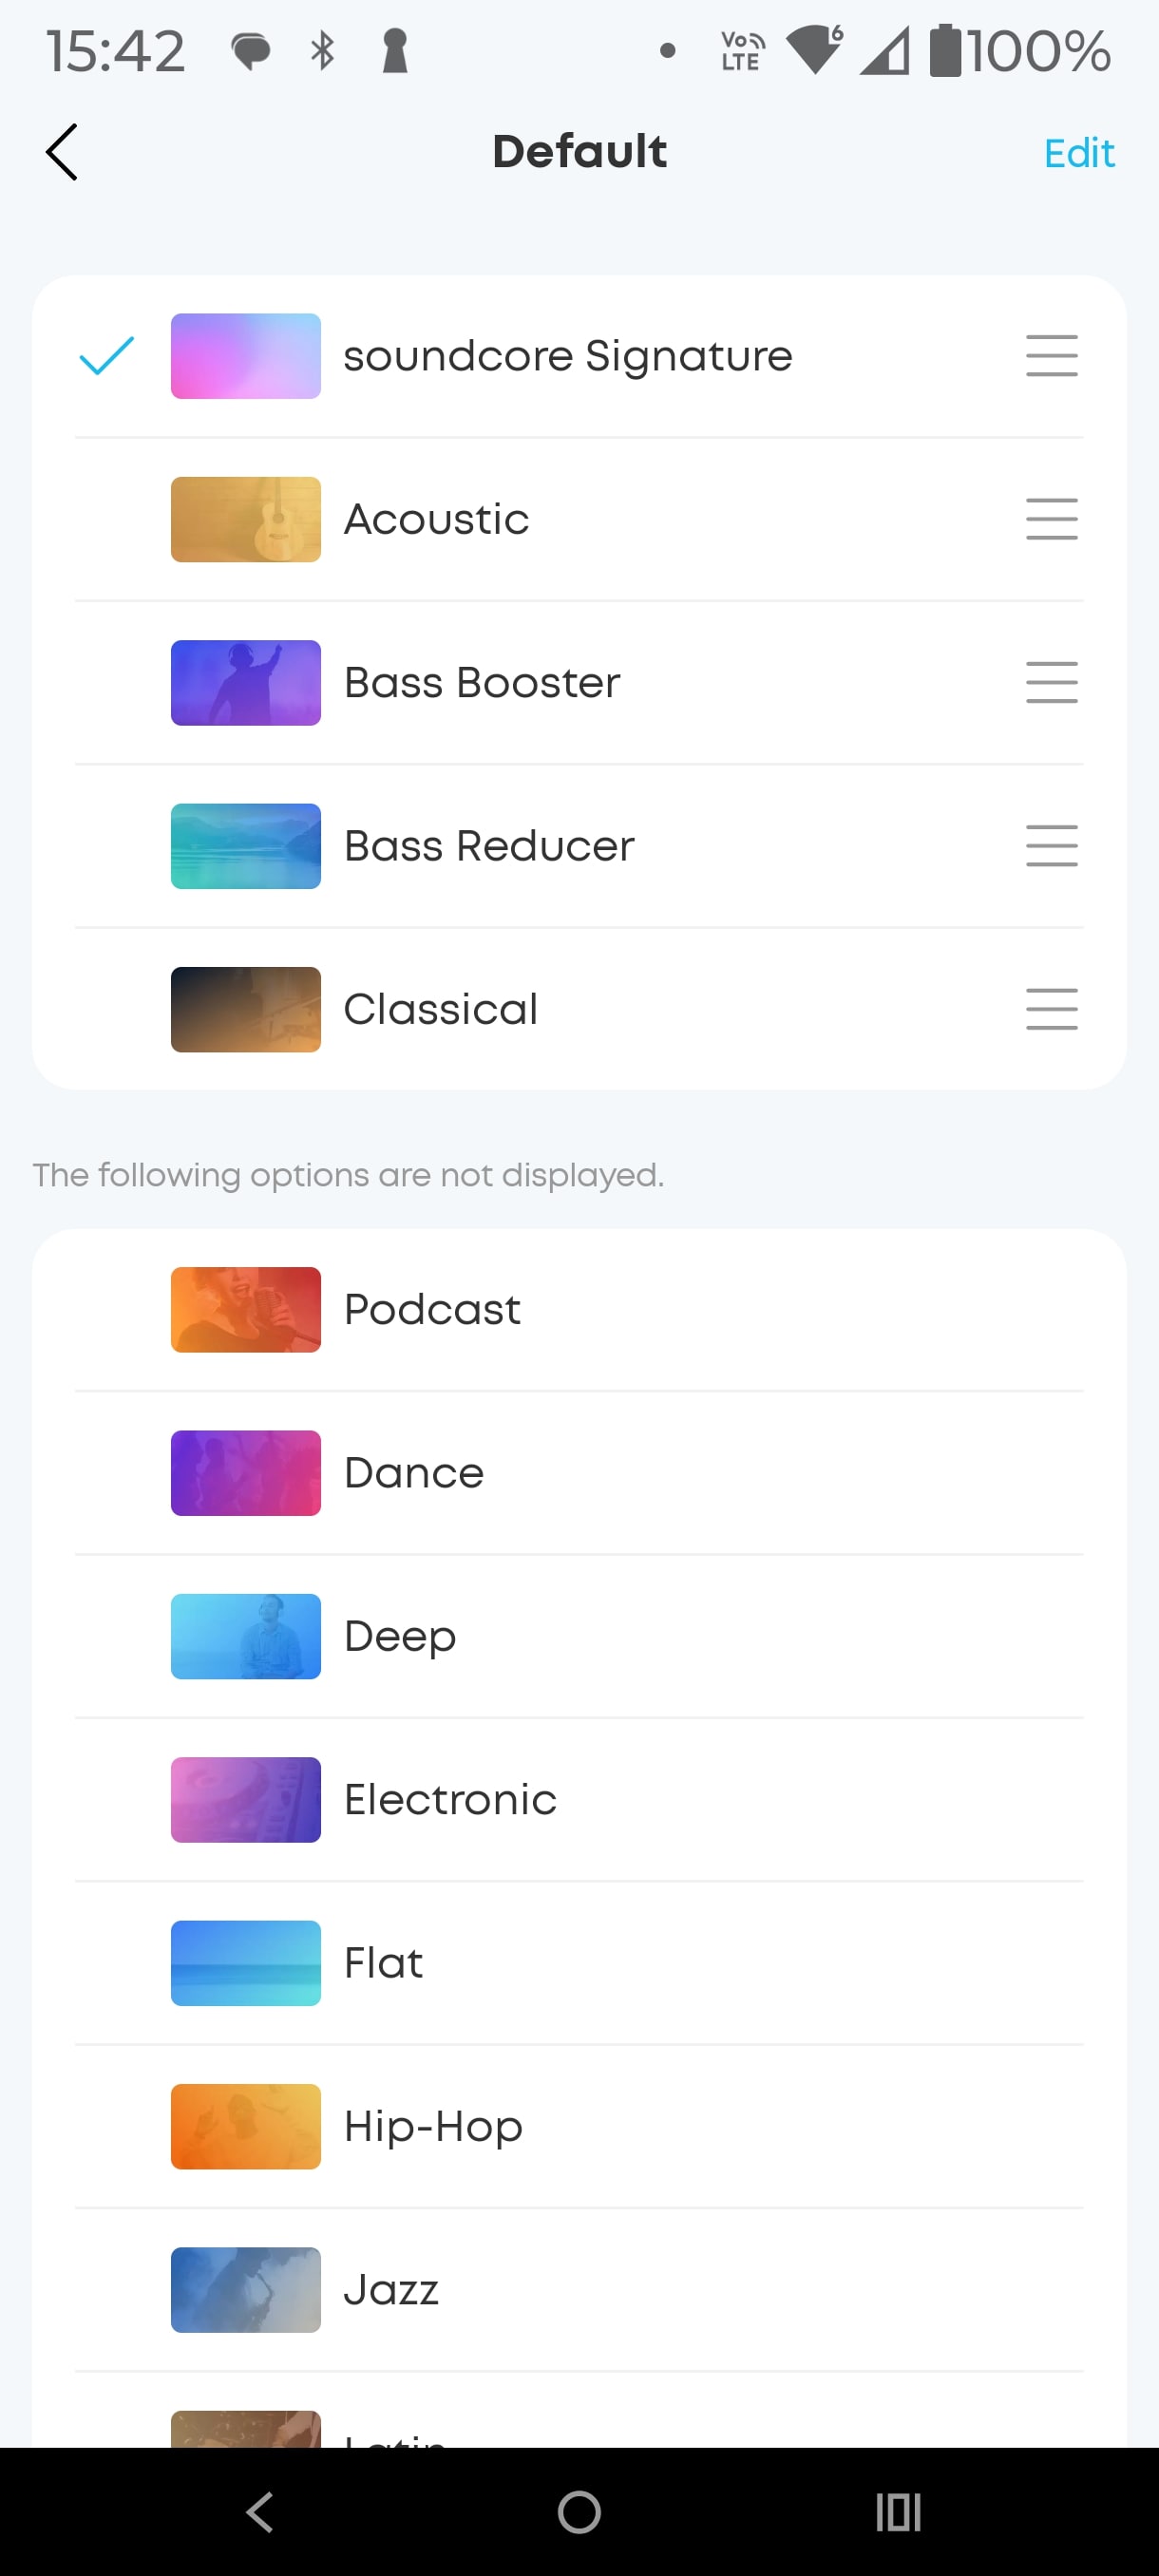The image size is (1159, 2576).
Task: Choose the Flat preset option
Action: click(383, 1963)
